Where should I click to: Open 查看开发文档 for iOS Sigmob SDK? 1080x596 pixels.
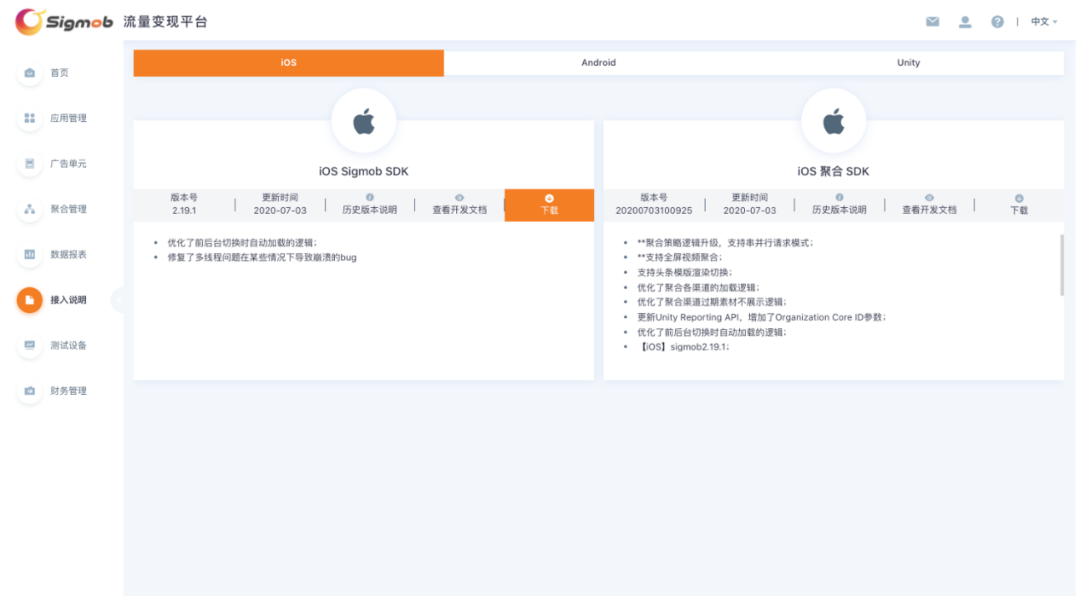459,205
